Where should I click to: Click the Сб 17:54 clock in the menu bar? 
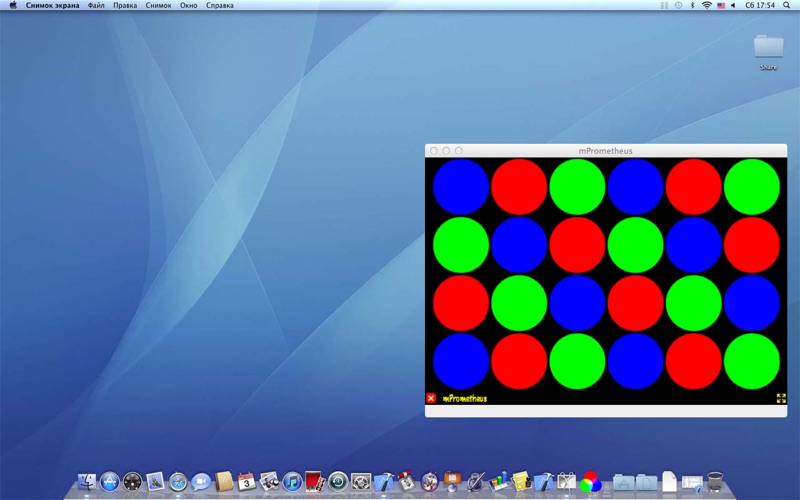point(760,5)
